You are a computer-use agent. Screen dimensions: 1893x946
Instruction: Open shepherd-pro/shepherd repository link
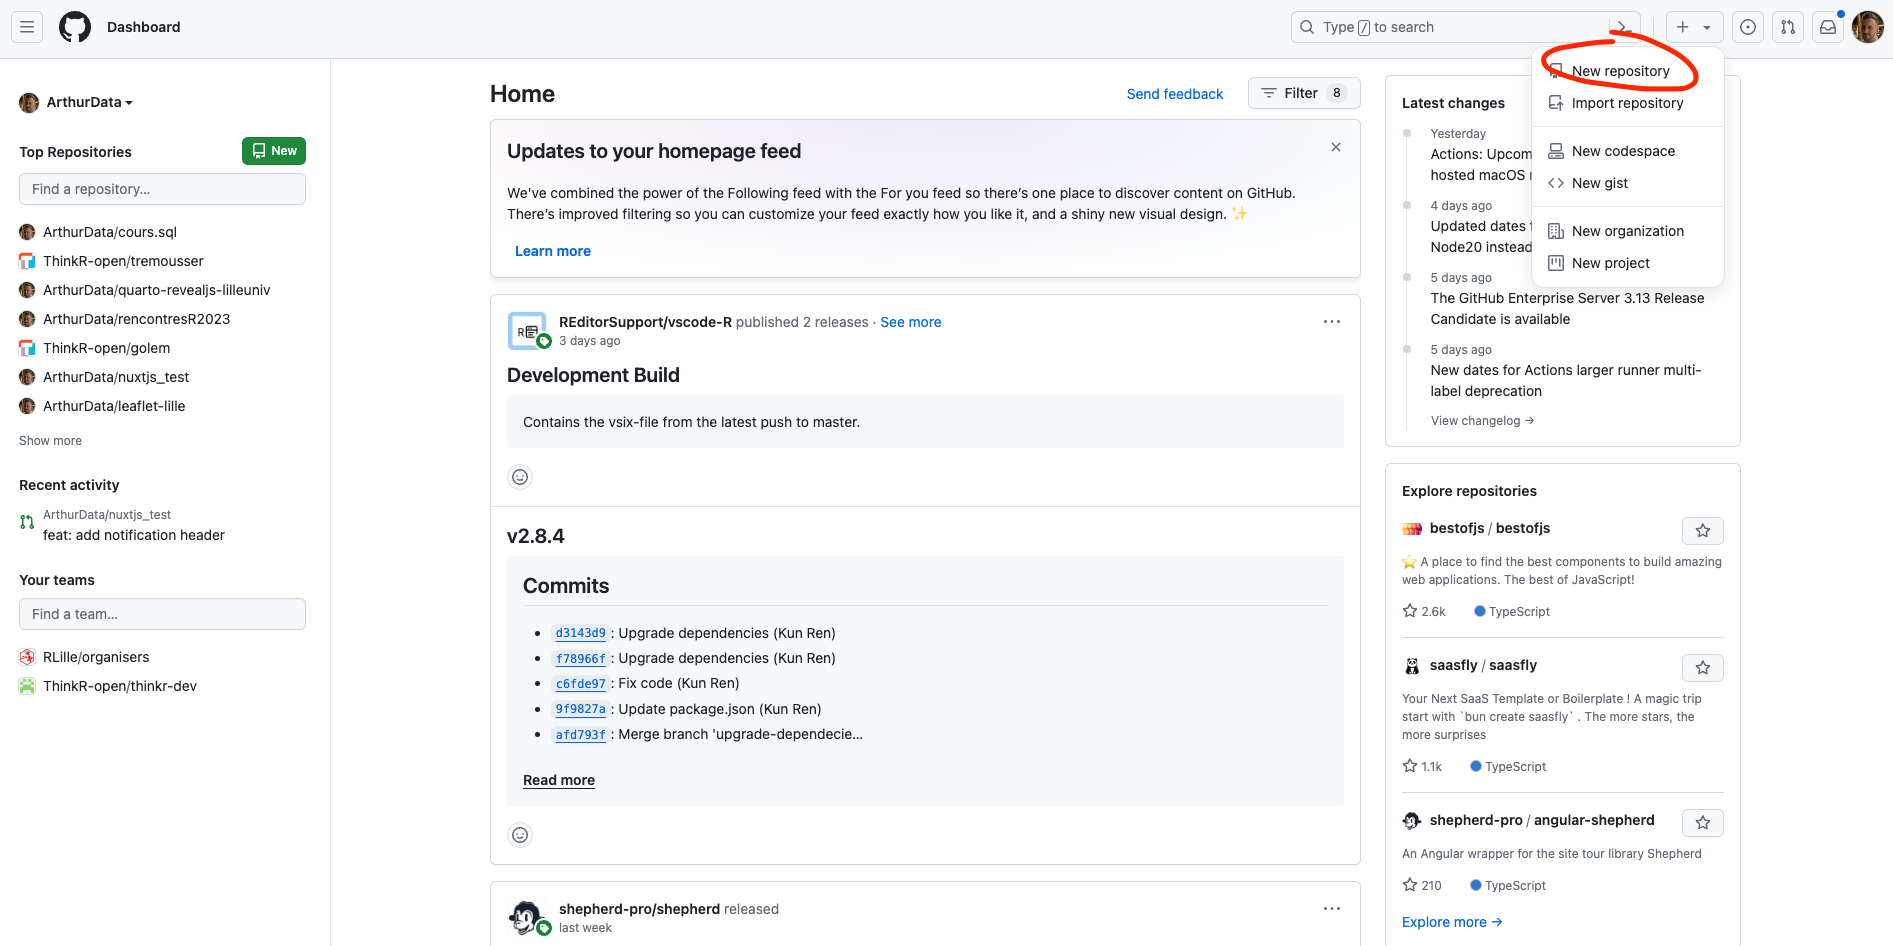point(639,909)
